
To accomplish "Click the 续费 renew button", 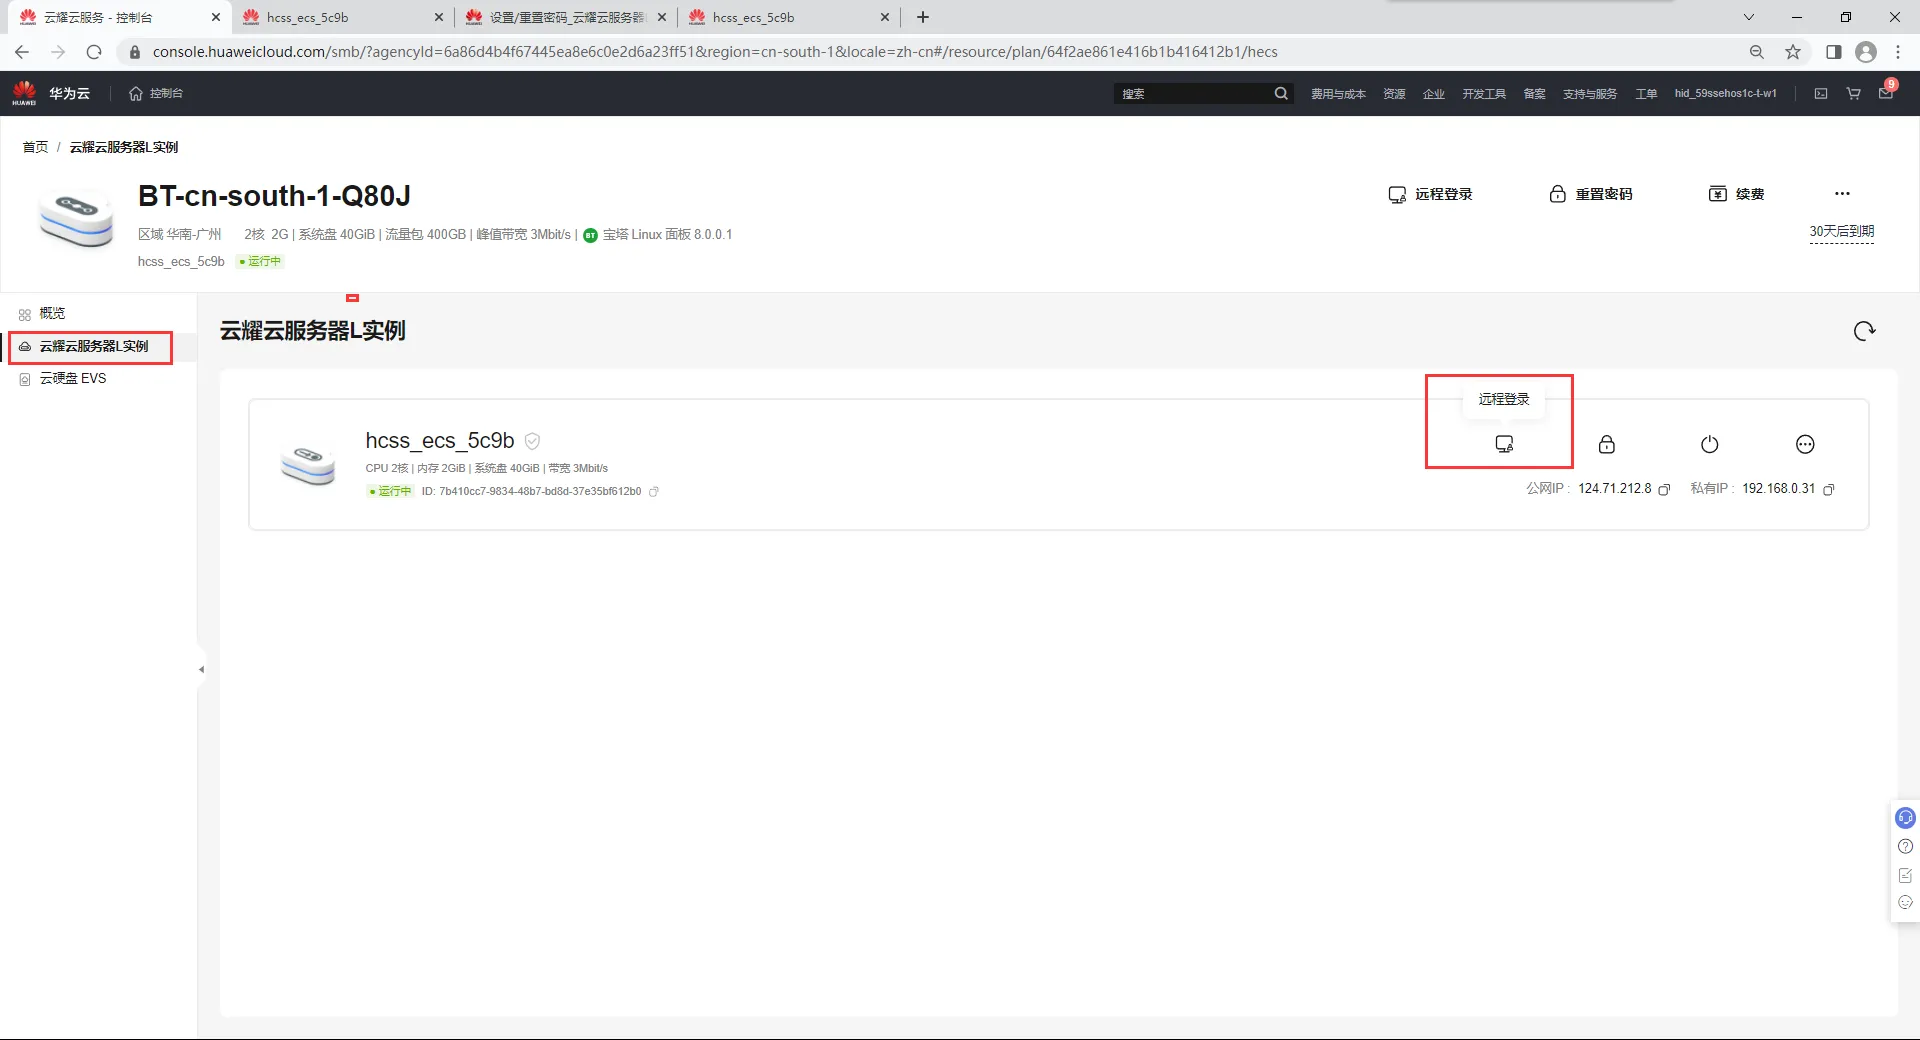I will [x=1737, y=194].
